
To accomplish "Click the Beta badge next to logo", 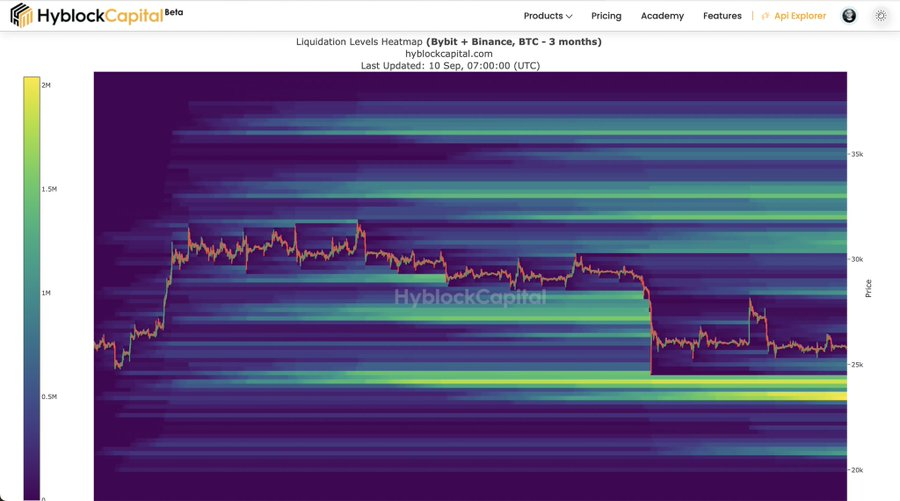I will (174, 11).
